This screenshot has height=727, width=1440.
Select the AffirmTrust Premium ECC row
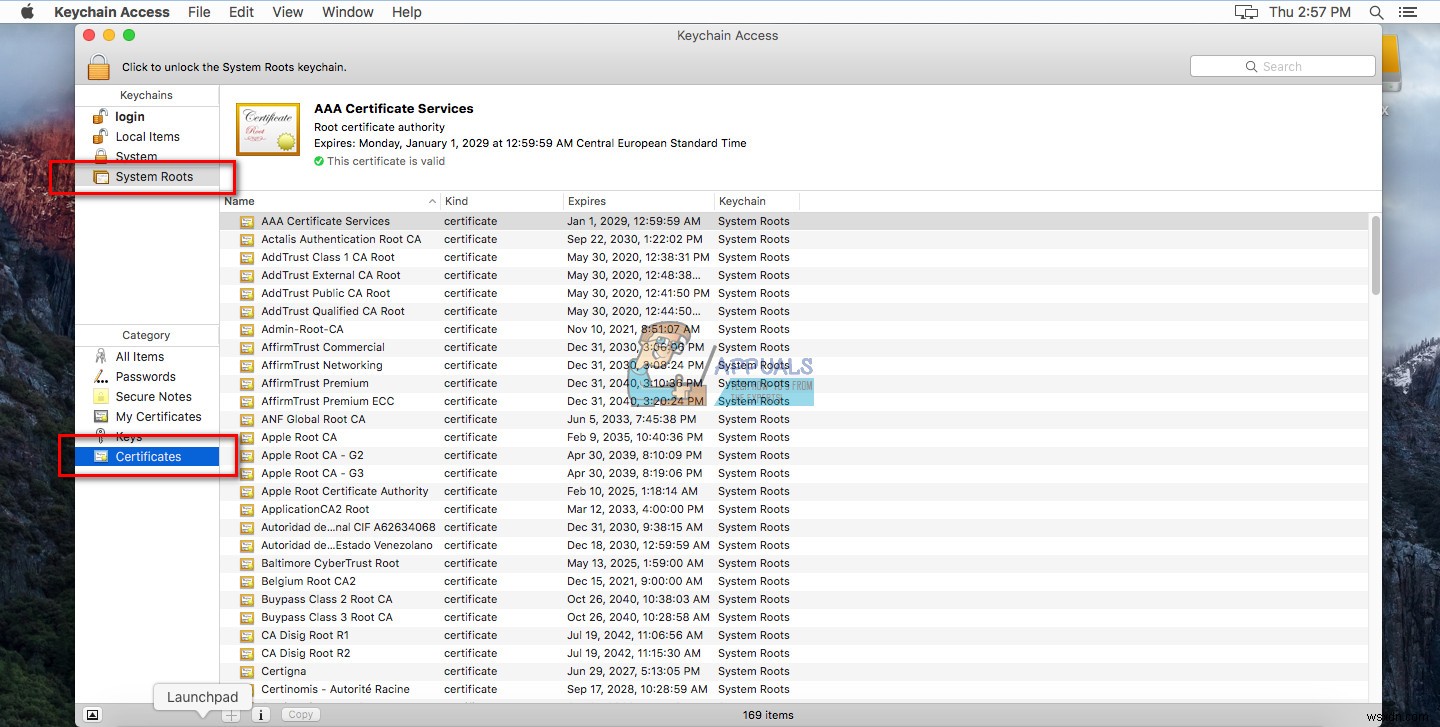coord(794,401)
